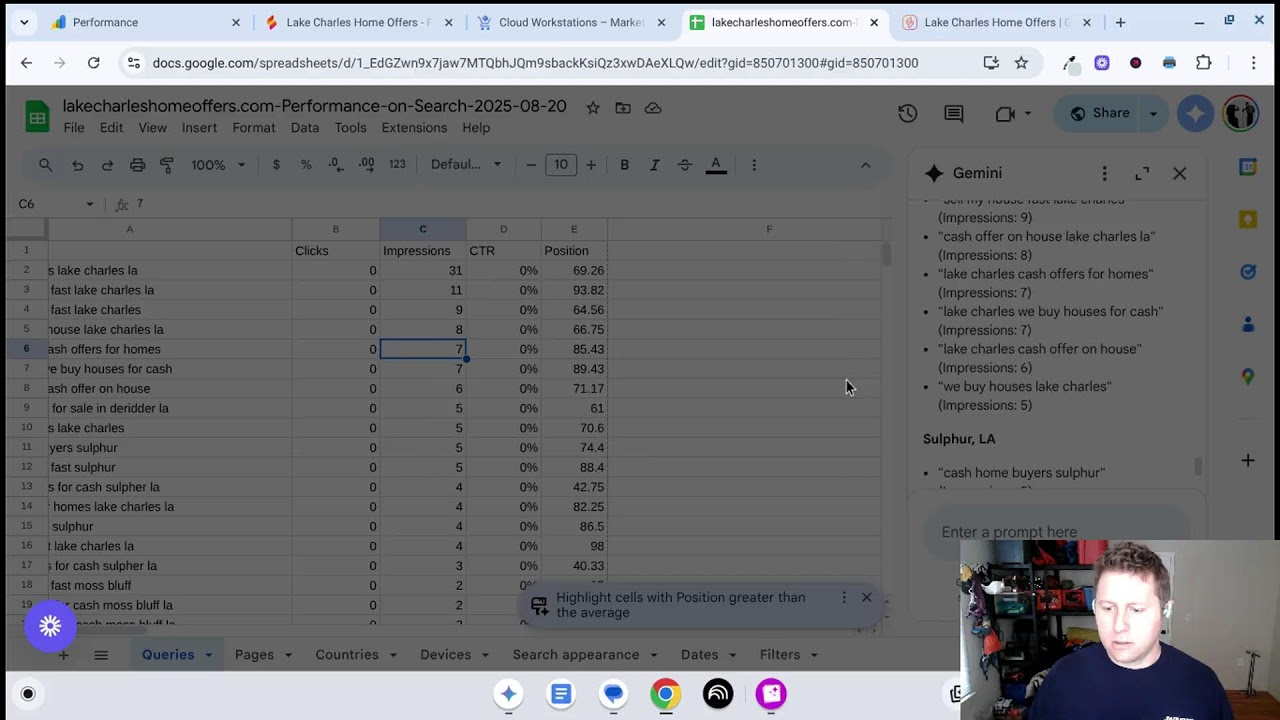
Task: Increase decimal places
Action: (x=366, y=165)
